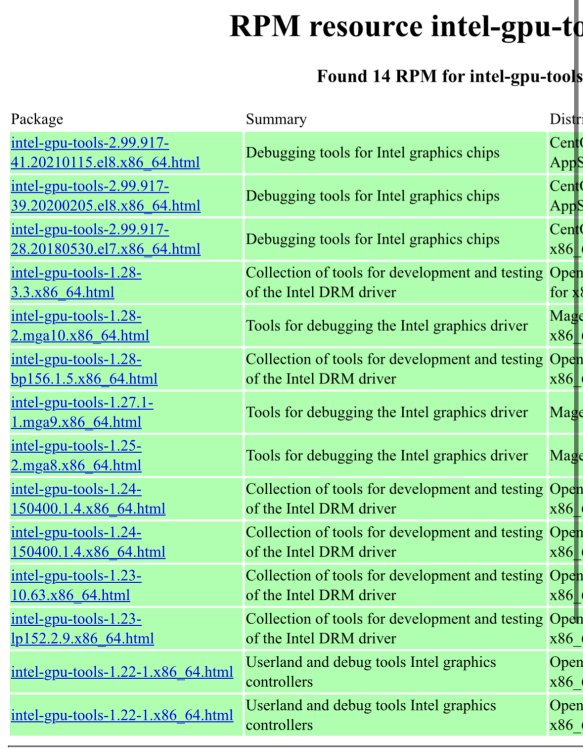The width and height of the screenshot is (583, 750).
Task: Follow the intel-gpu-tools-1.28-3.3.x86_64.html link
Action: (76, 282)
